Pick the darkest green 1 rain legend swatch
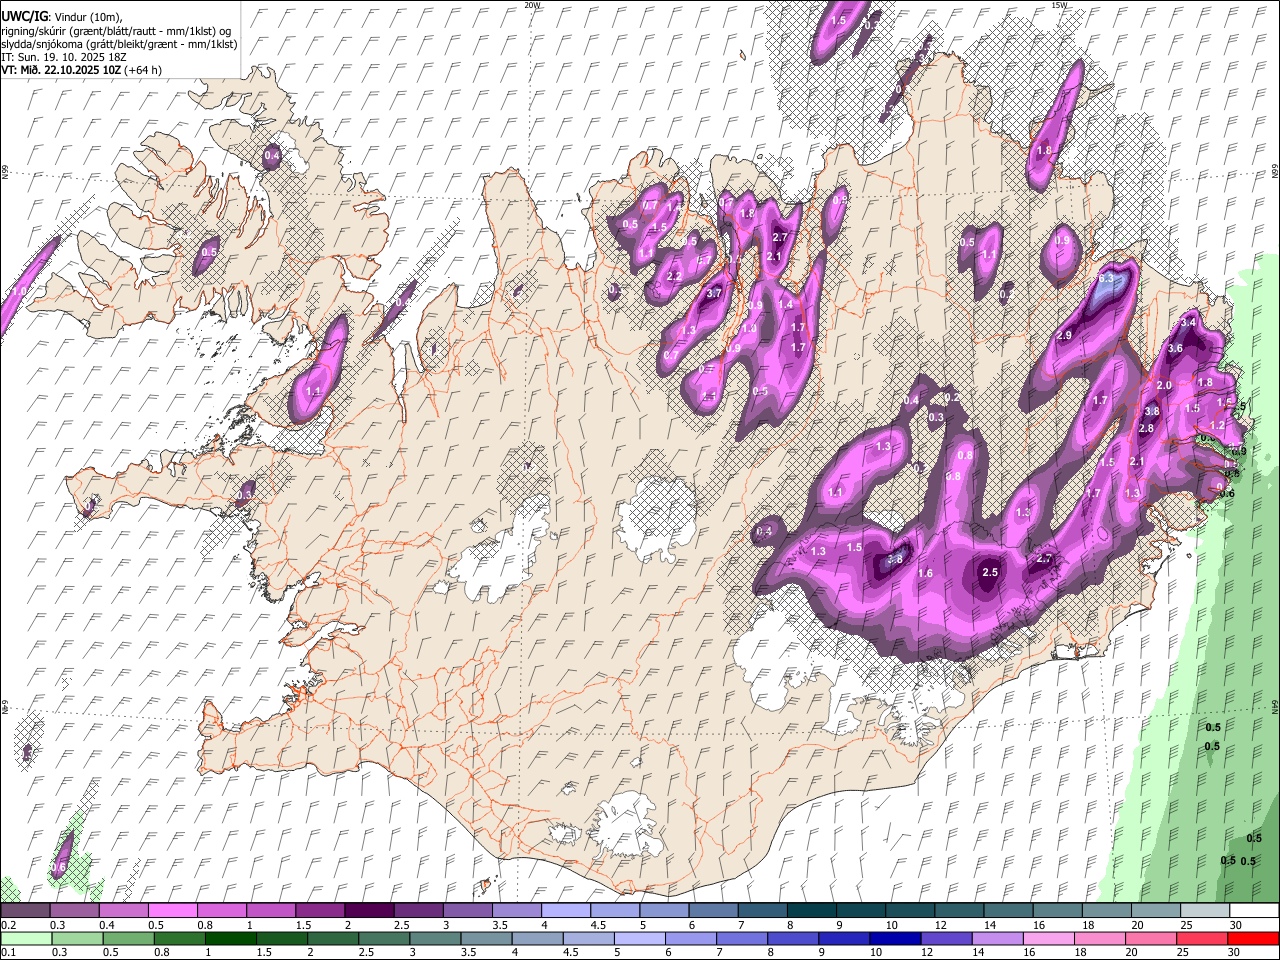The image size is (1280, 960). tap(230, 938)
